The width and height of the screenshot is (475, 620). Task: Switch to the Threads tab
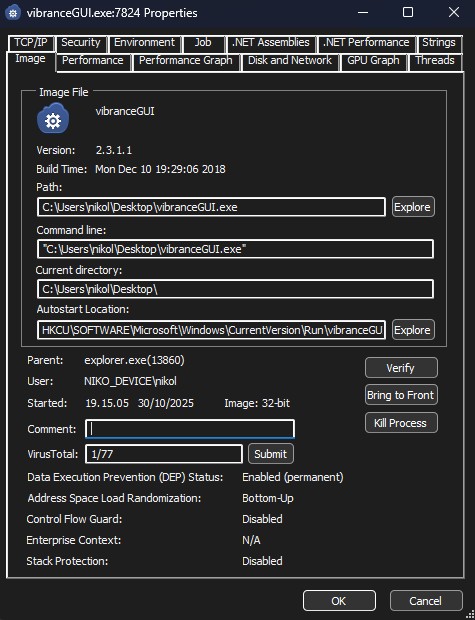[x=435, y=60]
